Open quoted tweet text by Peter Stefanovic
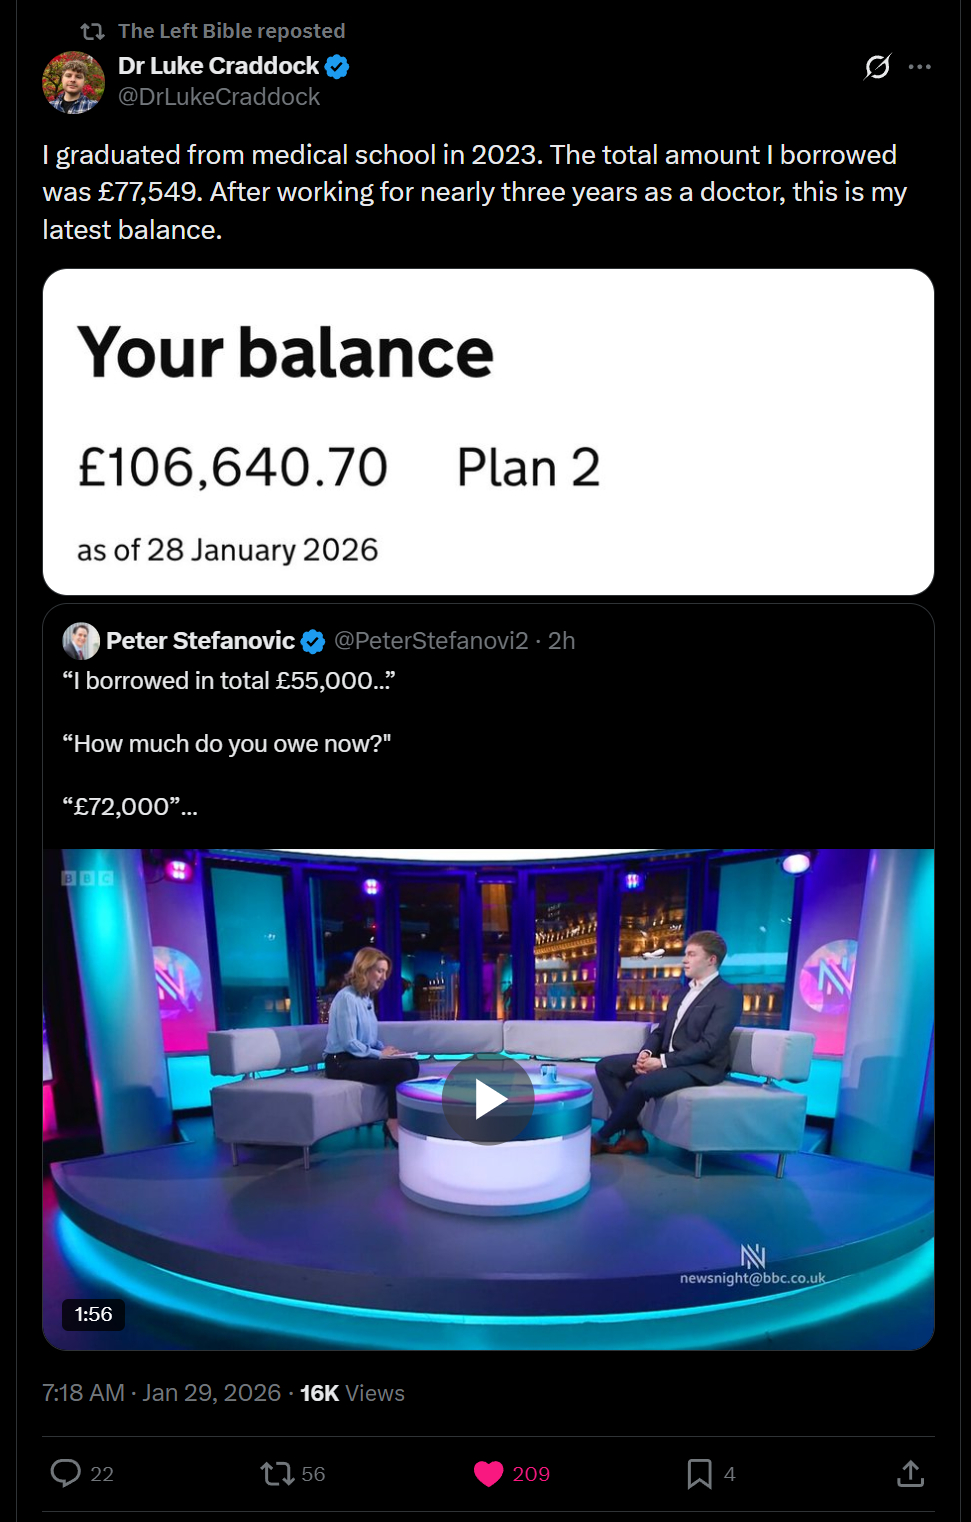Screen dimensions: 971x1522 (x=229, y=743)
